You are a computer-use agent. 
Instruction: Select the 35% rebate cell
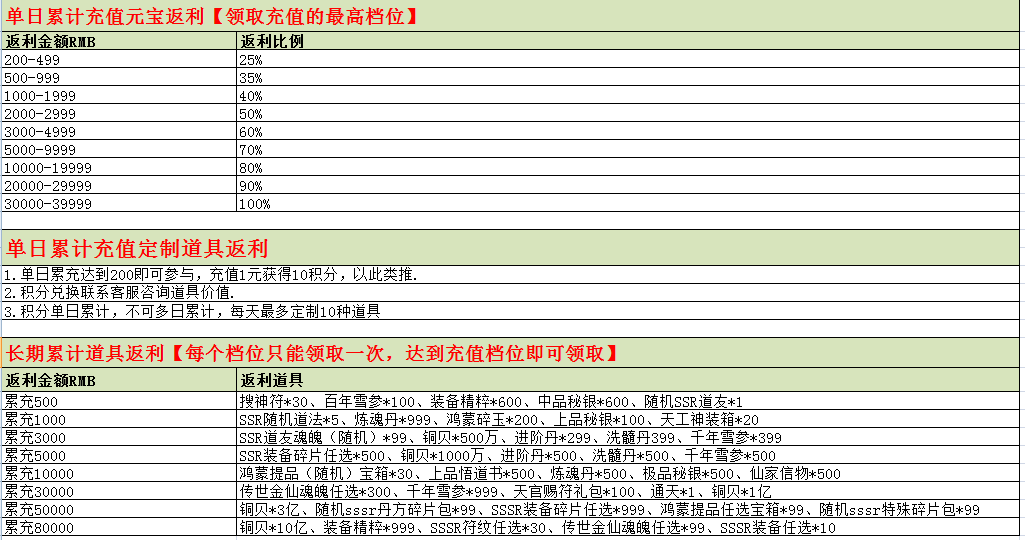[x=628, y=78]
